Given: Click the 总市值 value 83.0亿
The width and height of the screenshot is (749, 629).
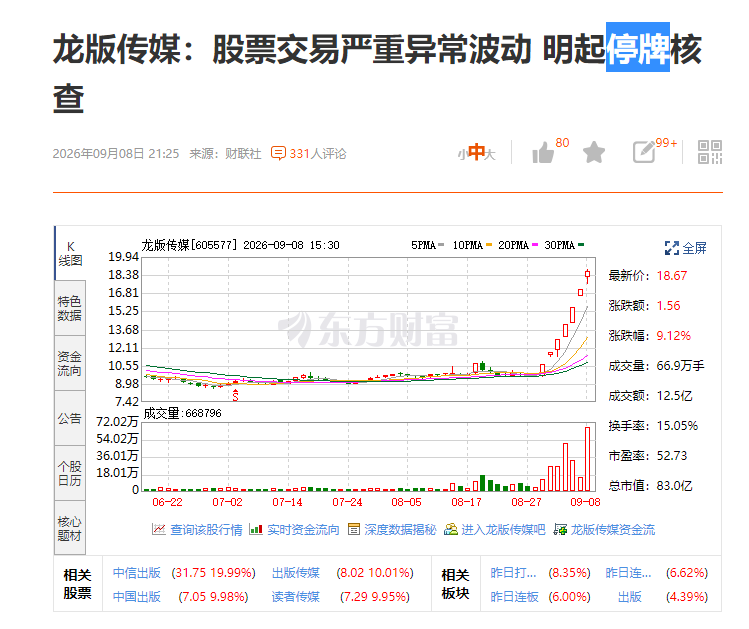Looking at the screenshot, I should click(x=674, y=486).
